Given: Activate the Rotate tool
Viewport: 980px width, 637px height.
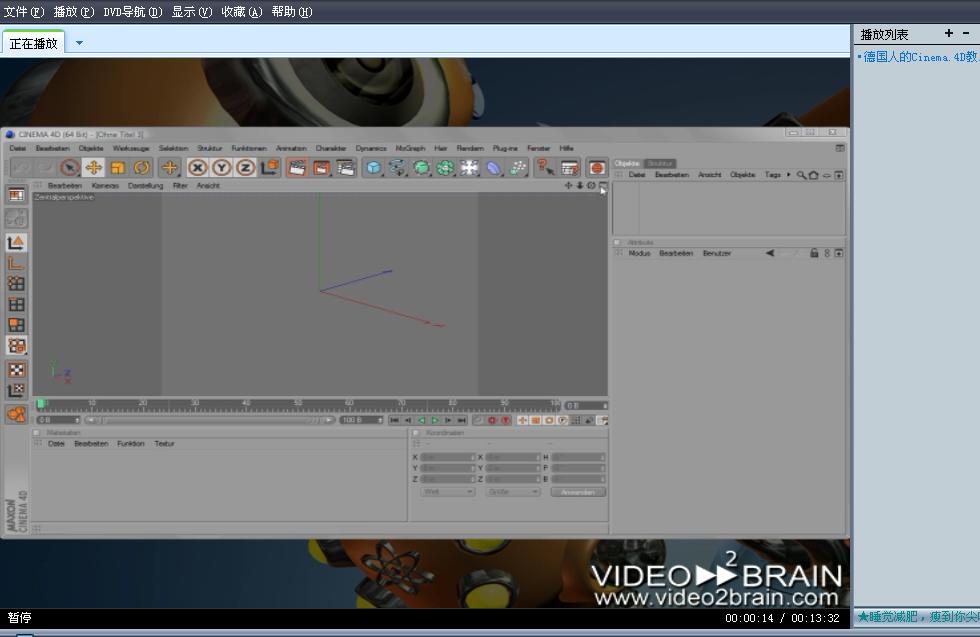Looking at the screenshot, I should (142, 167).
